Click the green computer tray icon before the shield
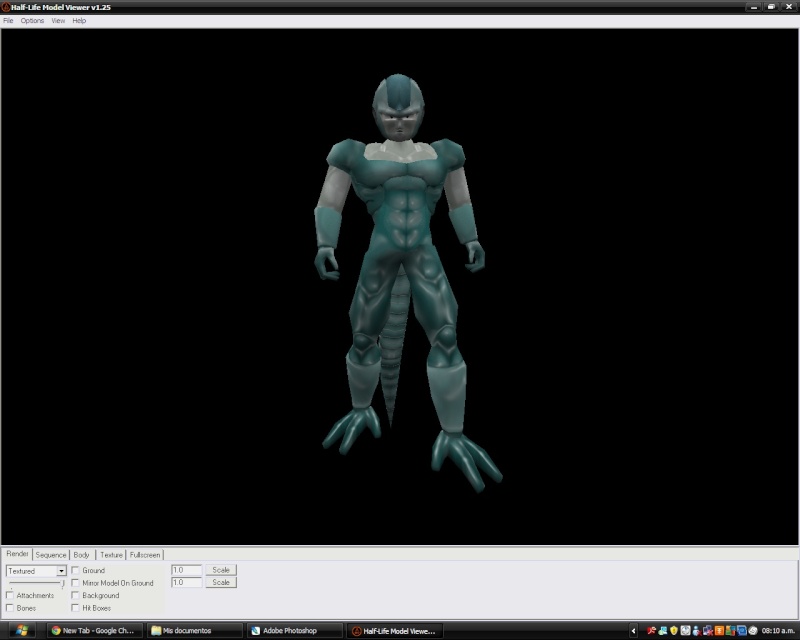This screenshot has width=800, height=640. 662,631
